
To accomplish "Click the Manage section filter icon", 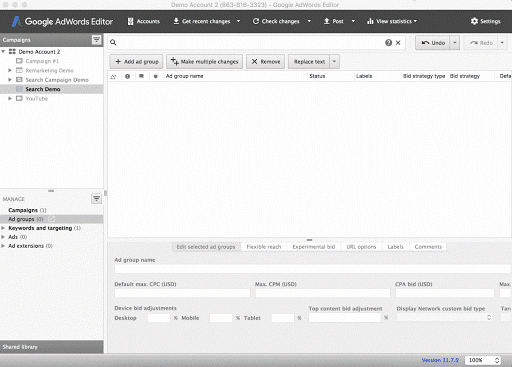I will point(96,199).
